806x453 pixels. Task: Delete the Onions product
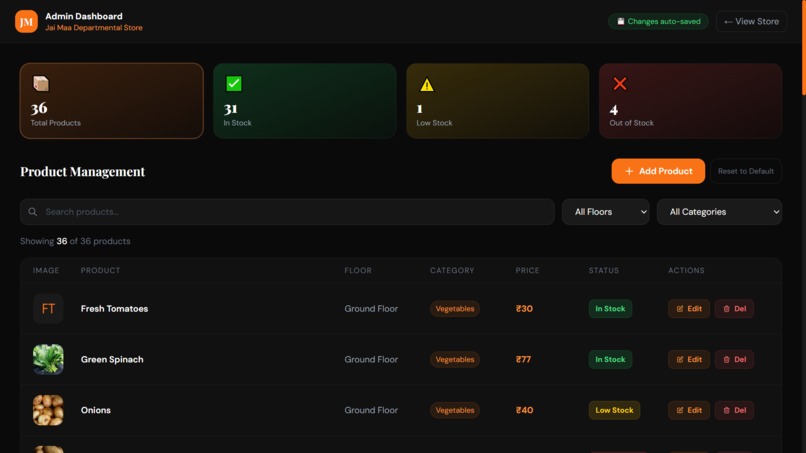pyautogui.click(x=735, y=410)
